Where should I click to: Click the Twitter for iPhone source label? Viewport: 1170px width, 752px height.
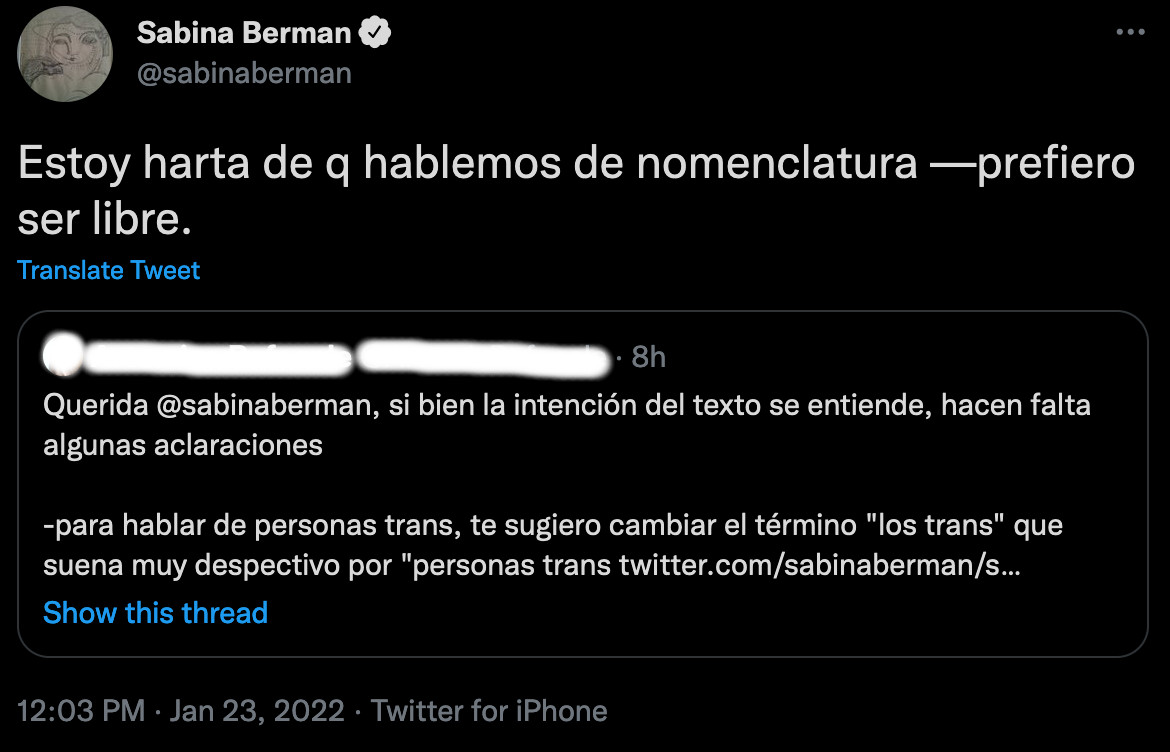489,710
